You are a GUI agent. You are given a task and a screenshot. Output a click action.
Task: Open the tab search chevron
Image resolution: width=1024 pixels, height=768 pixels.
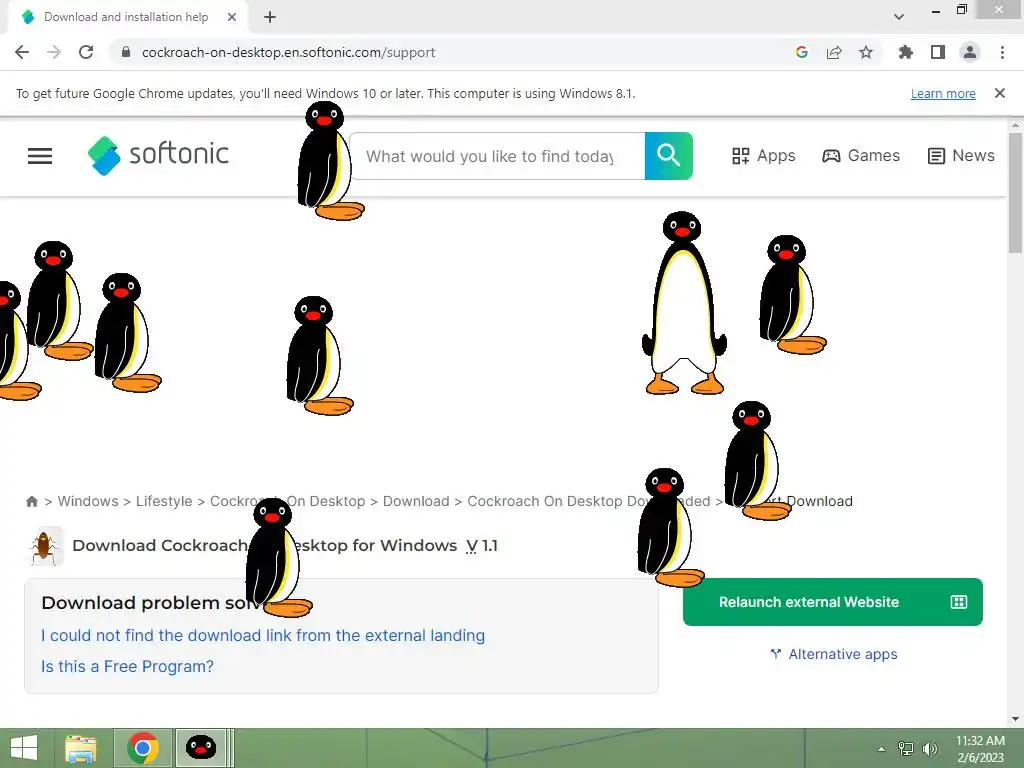(x=899, y=17)
